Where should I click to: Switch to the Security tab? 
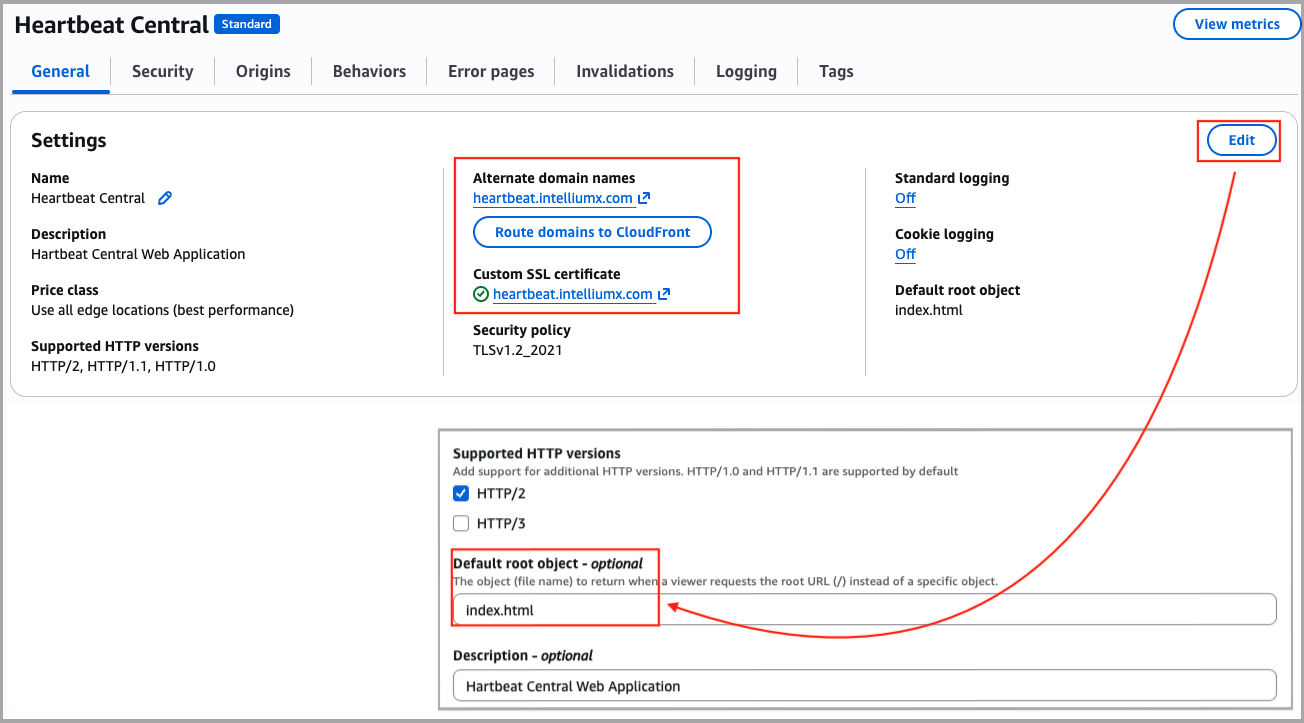click(x=162, y=71)
